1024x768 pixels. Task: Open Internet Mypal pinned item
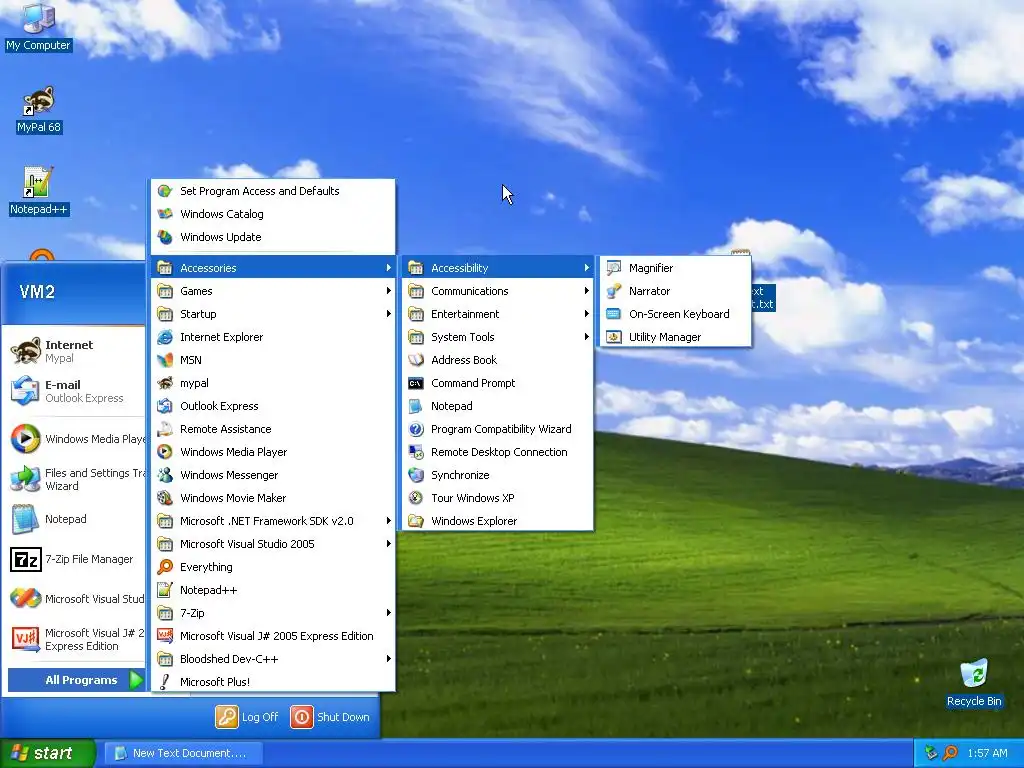click(75, 351)
